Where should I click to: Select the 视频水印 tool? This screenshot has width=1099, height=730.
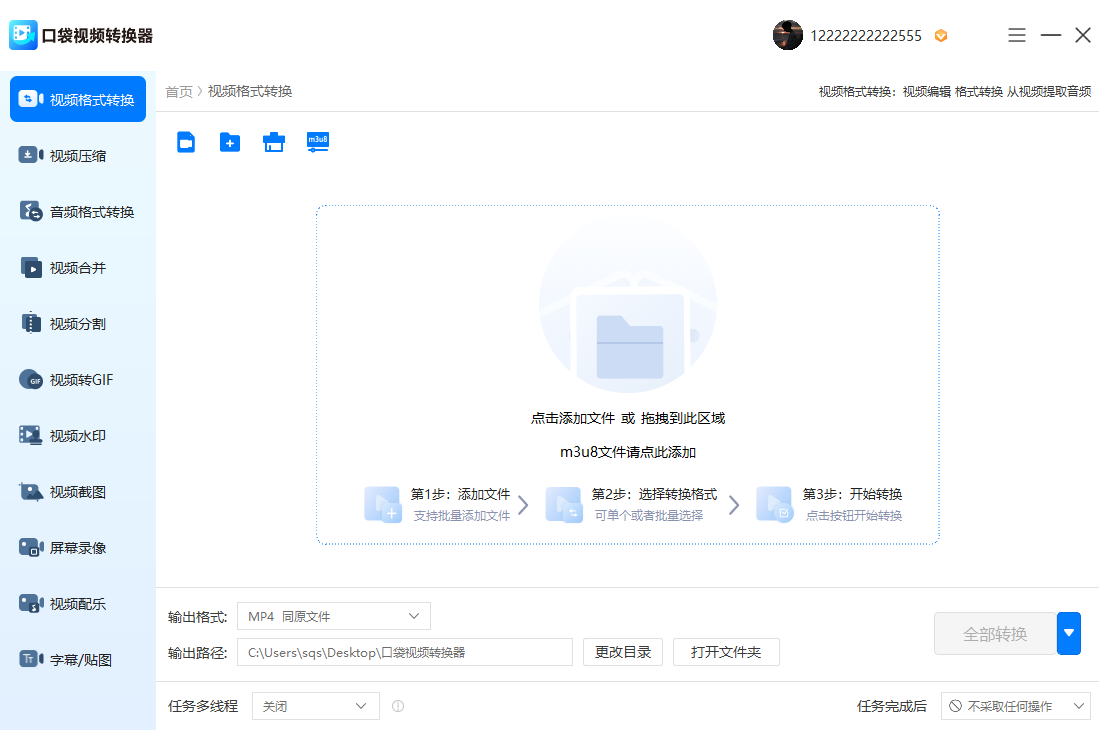point(77,435)
